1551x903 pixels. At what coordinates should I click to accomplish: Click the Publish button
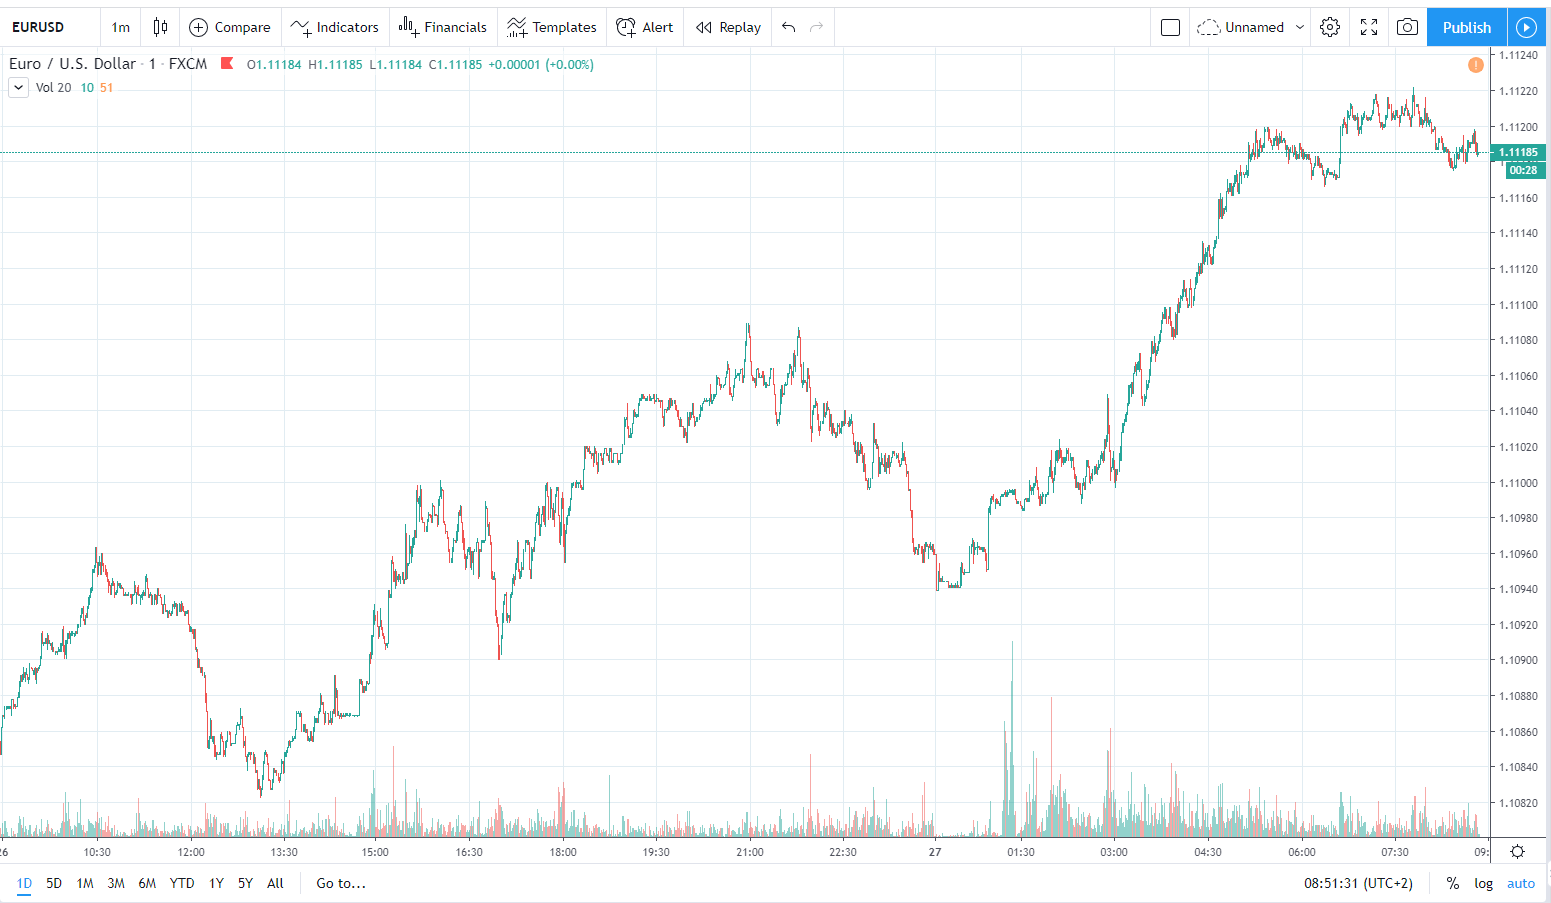1467,27
